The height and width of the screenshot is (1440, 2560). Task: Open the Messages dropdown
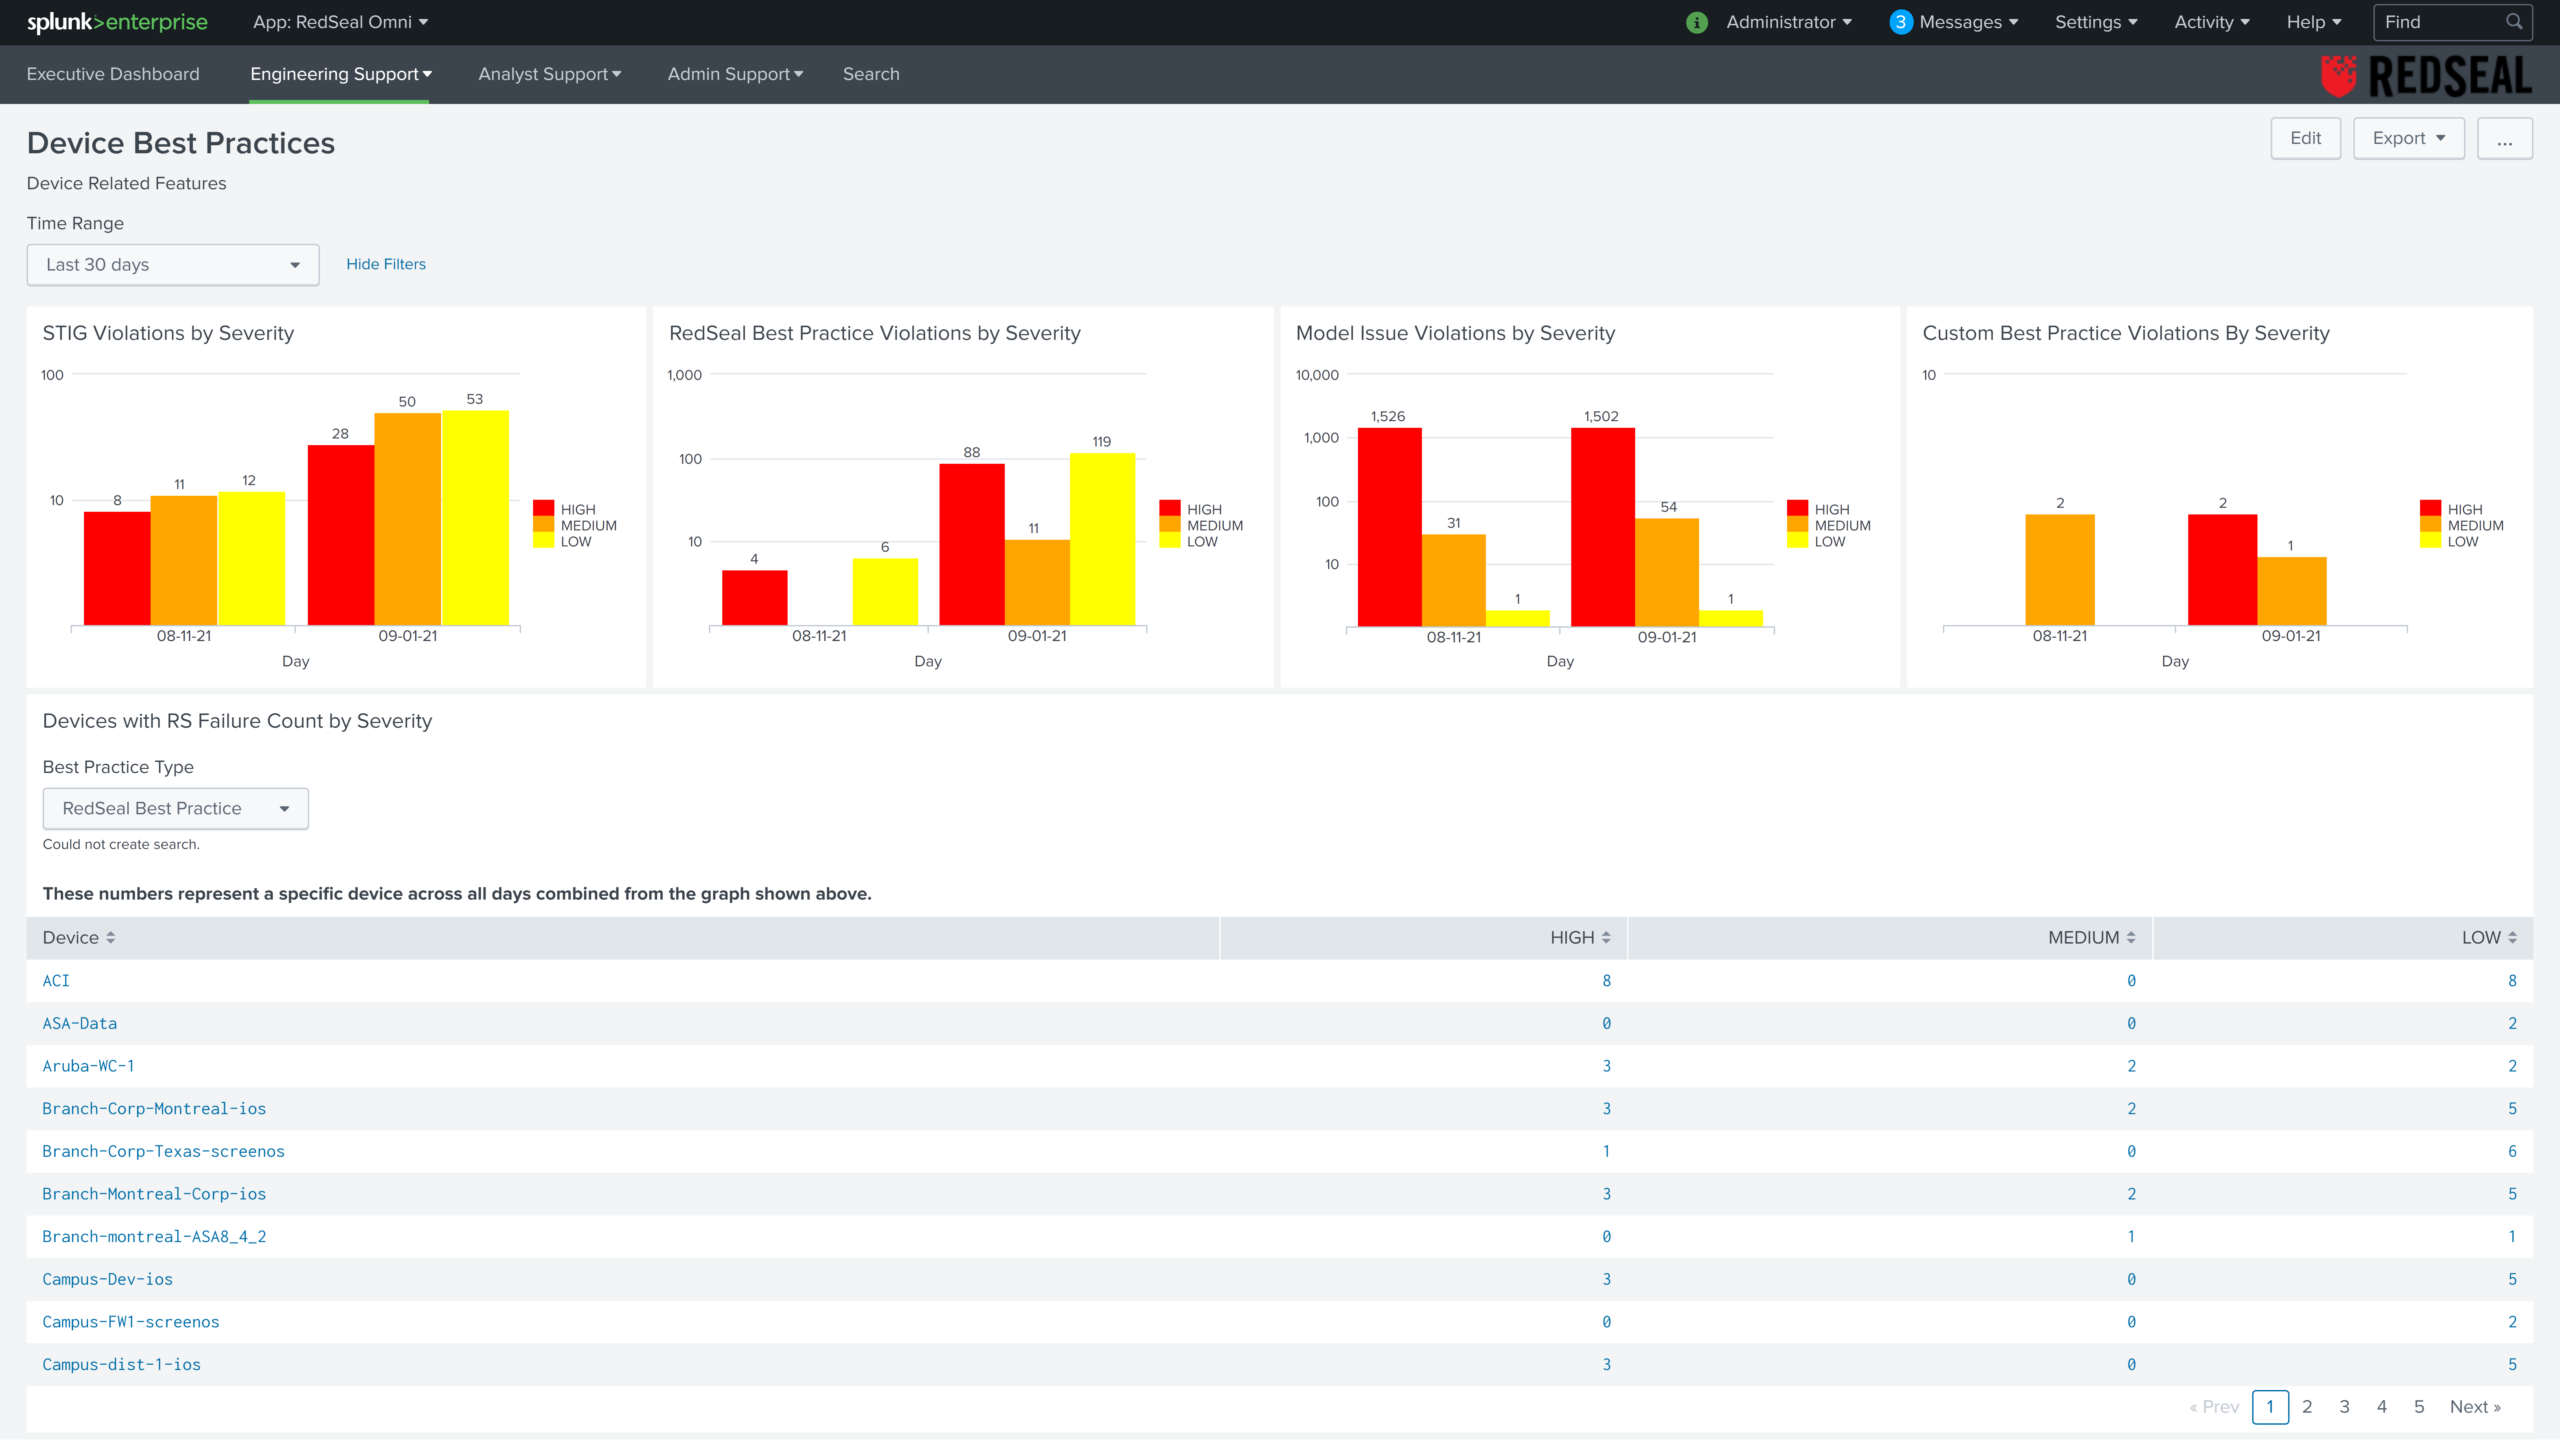1969,22
